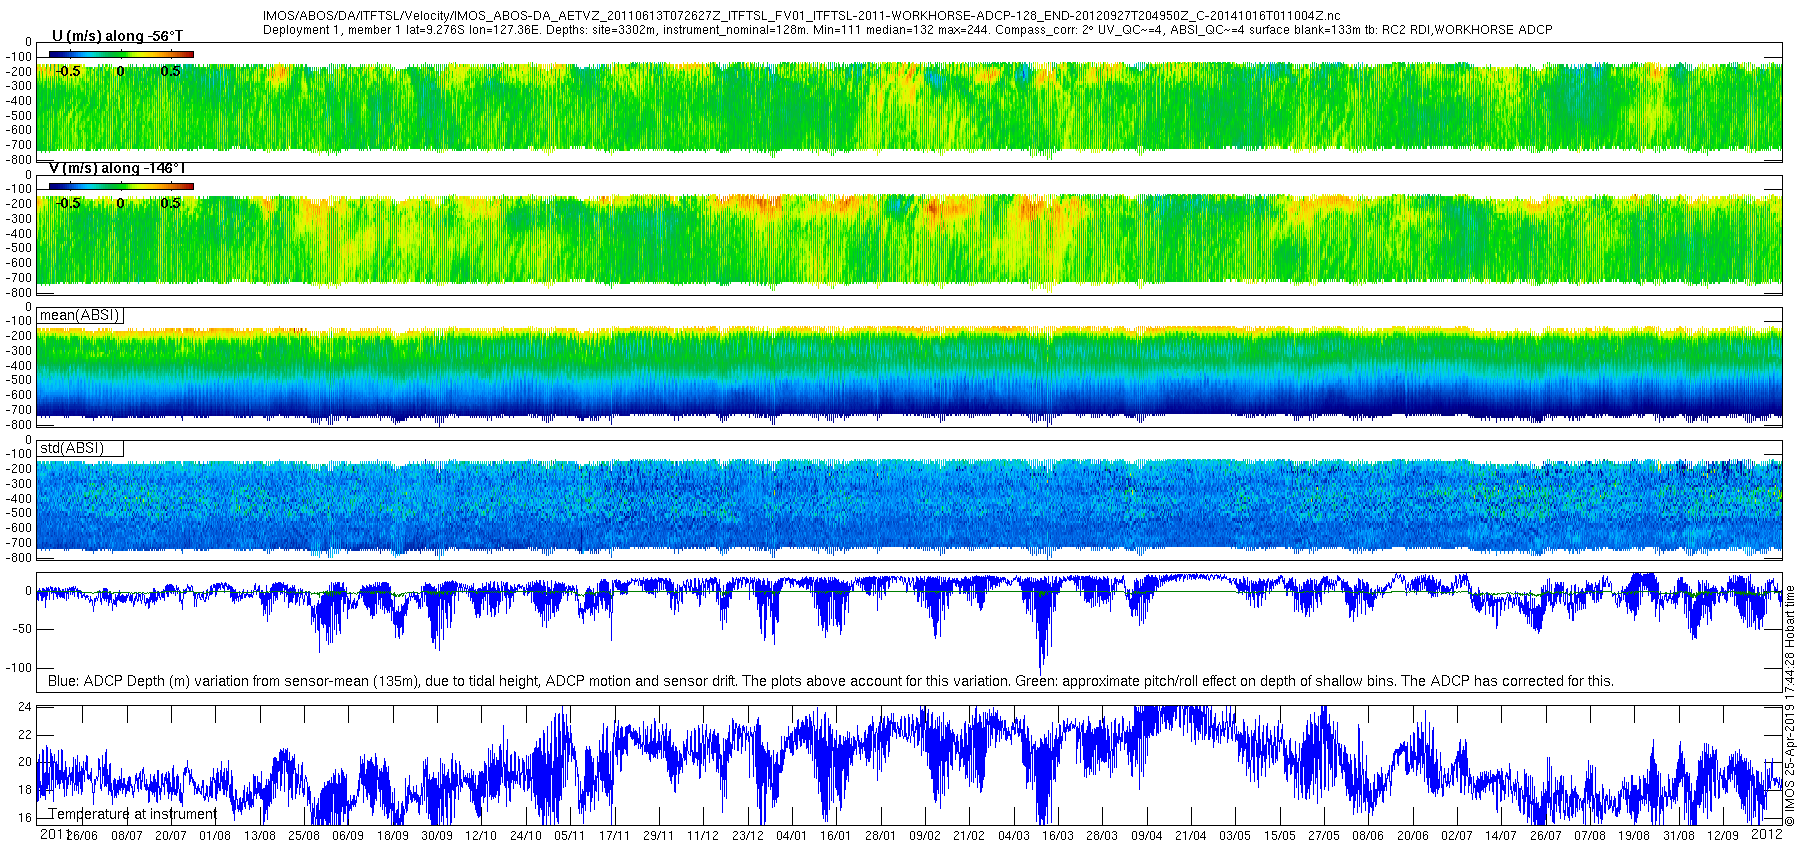Click the '-100' tick of depth variation panel
The width and height of the screenshot is (1800, 850).
20,667
